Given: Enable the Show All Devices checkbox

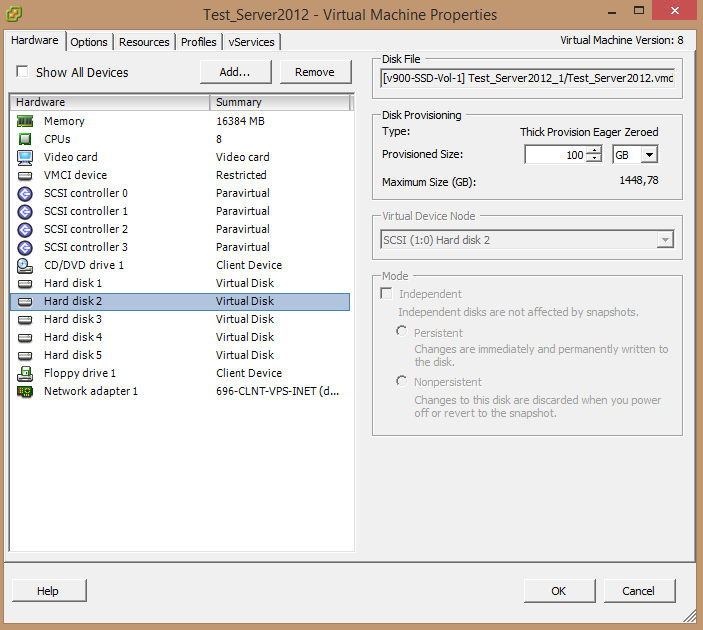Looking at the screenshot, I should point(22,71).
